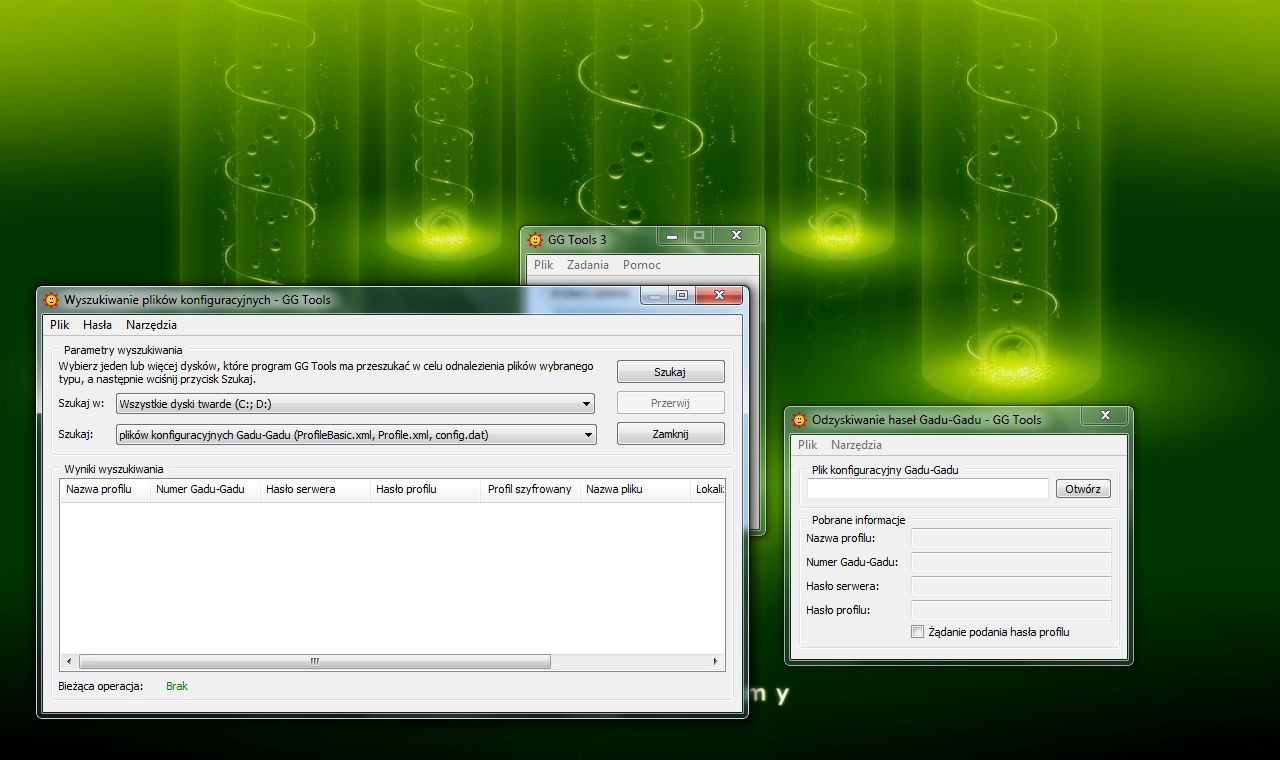Click the Hasło serwera field in recovery window
This screenshot has height=760, width=1280.
[x=1011, y=586]
